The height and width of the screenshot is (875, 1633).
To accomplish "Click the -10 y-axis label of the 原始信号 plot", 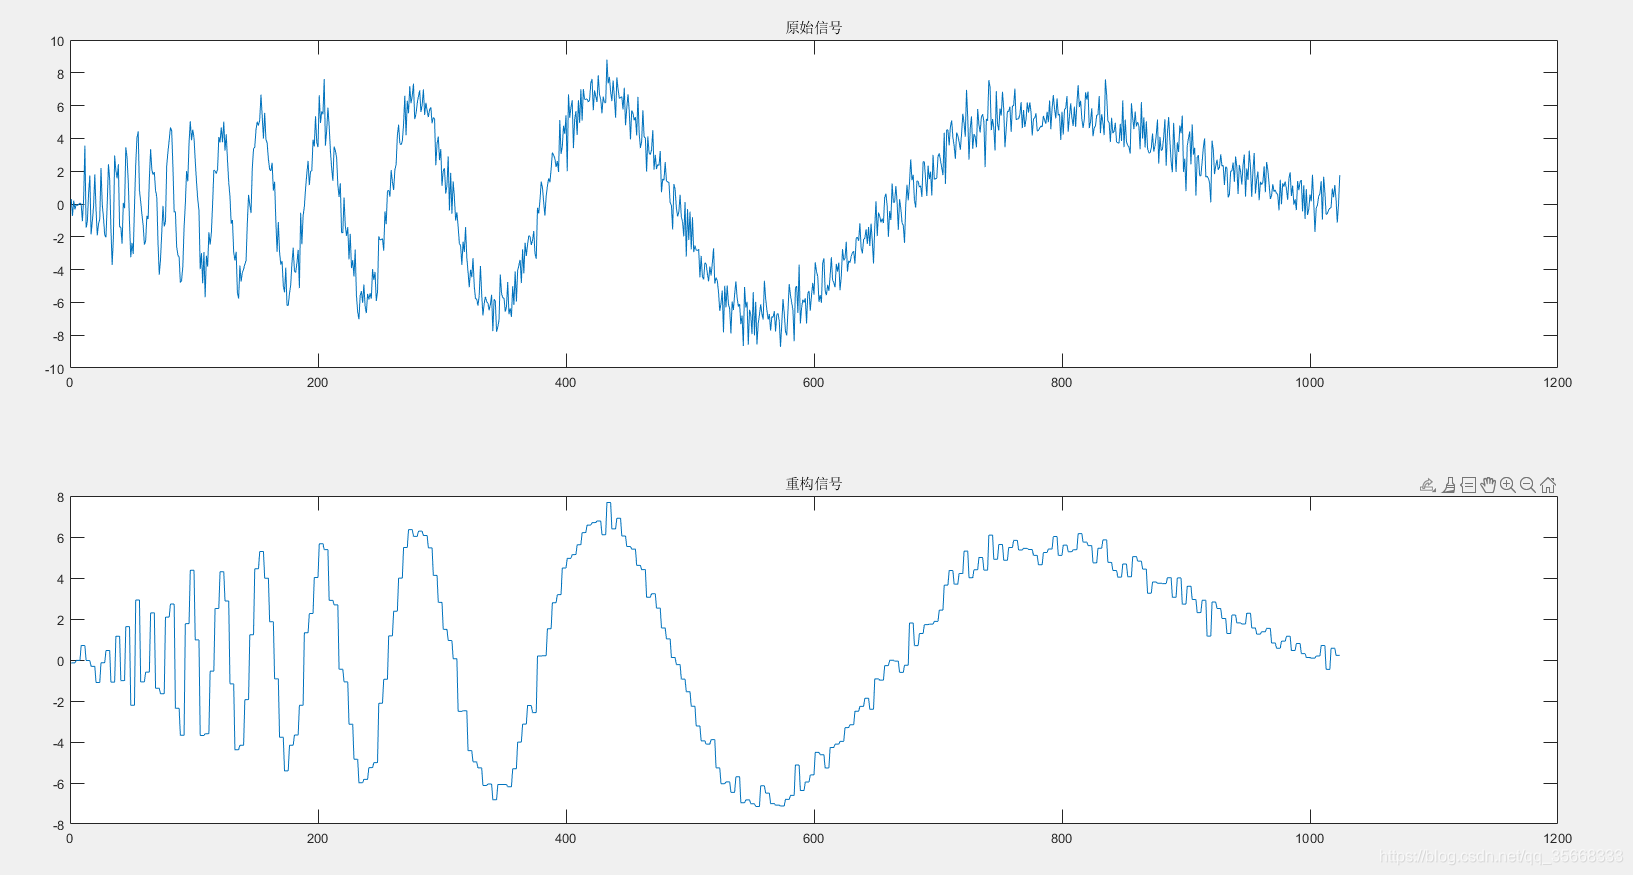I will tap(54, 368).
